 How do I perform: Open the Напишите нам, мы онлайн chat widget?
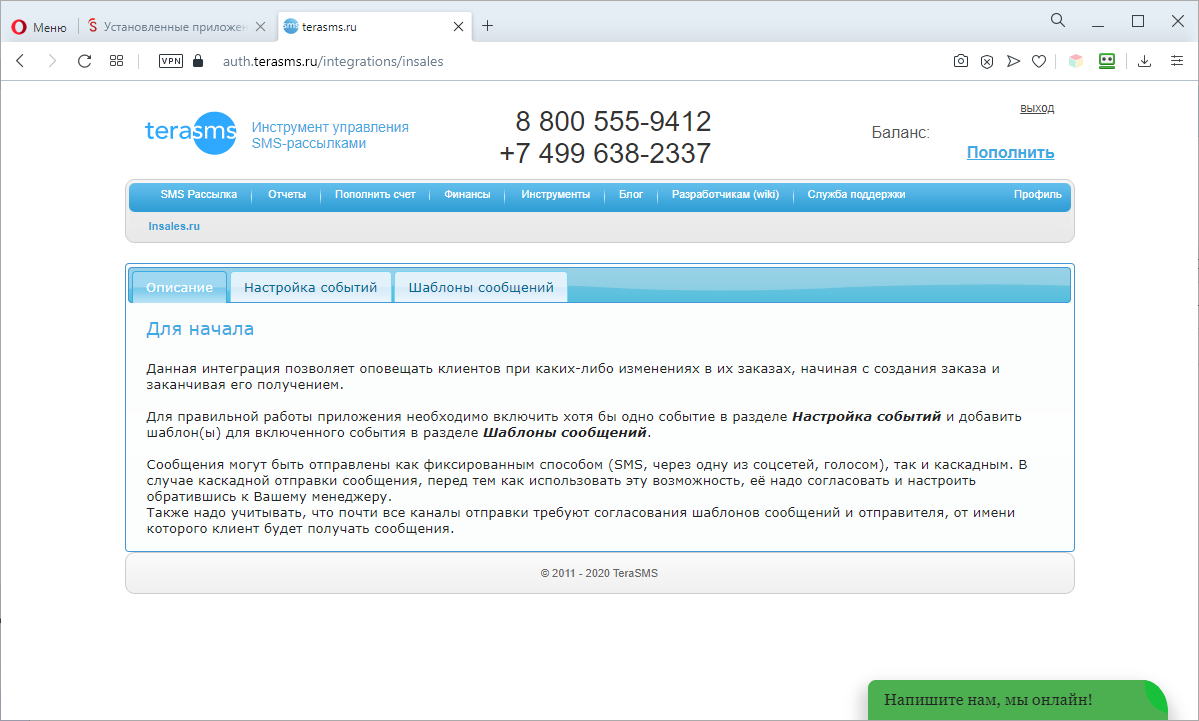coord(1017,700)
